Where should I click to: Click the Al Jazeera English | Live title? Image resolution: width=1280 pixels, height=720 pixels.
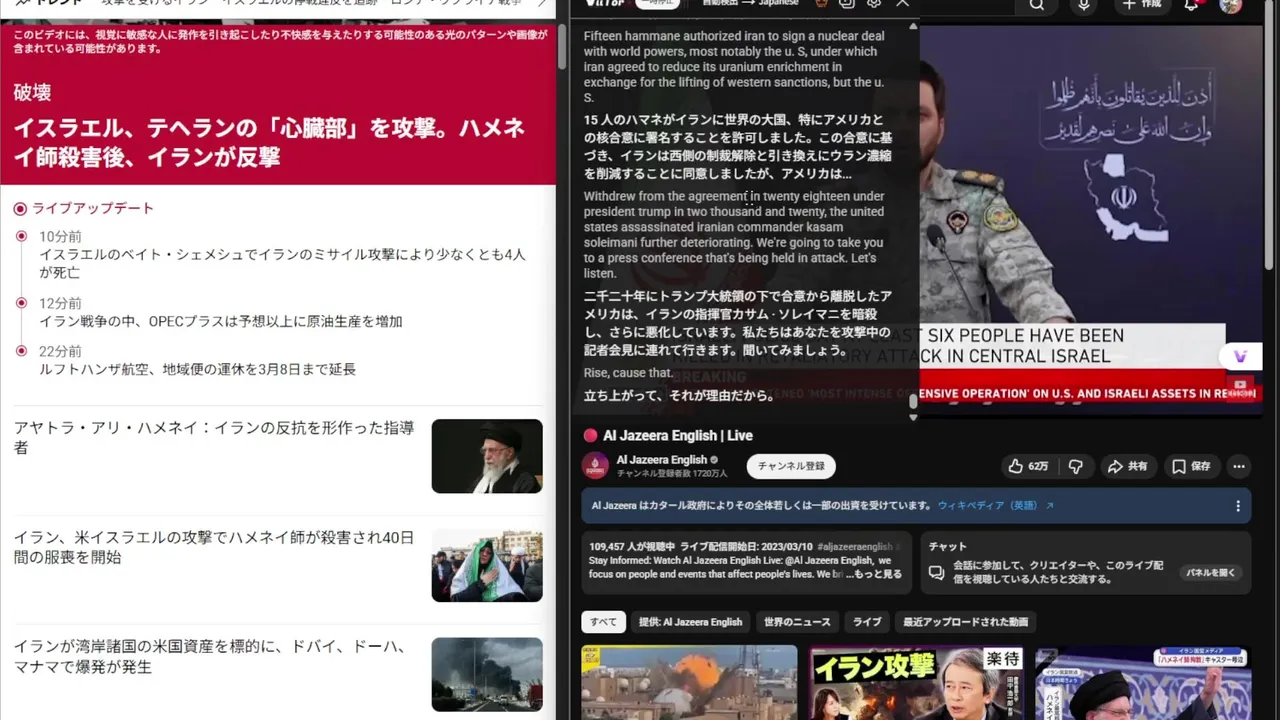point(677,436)
